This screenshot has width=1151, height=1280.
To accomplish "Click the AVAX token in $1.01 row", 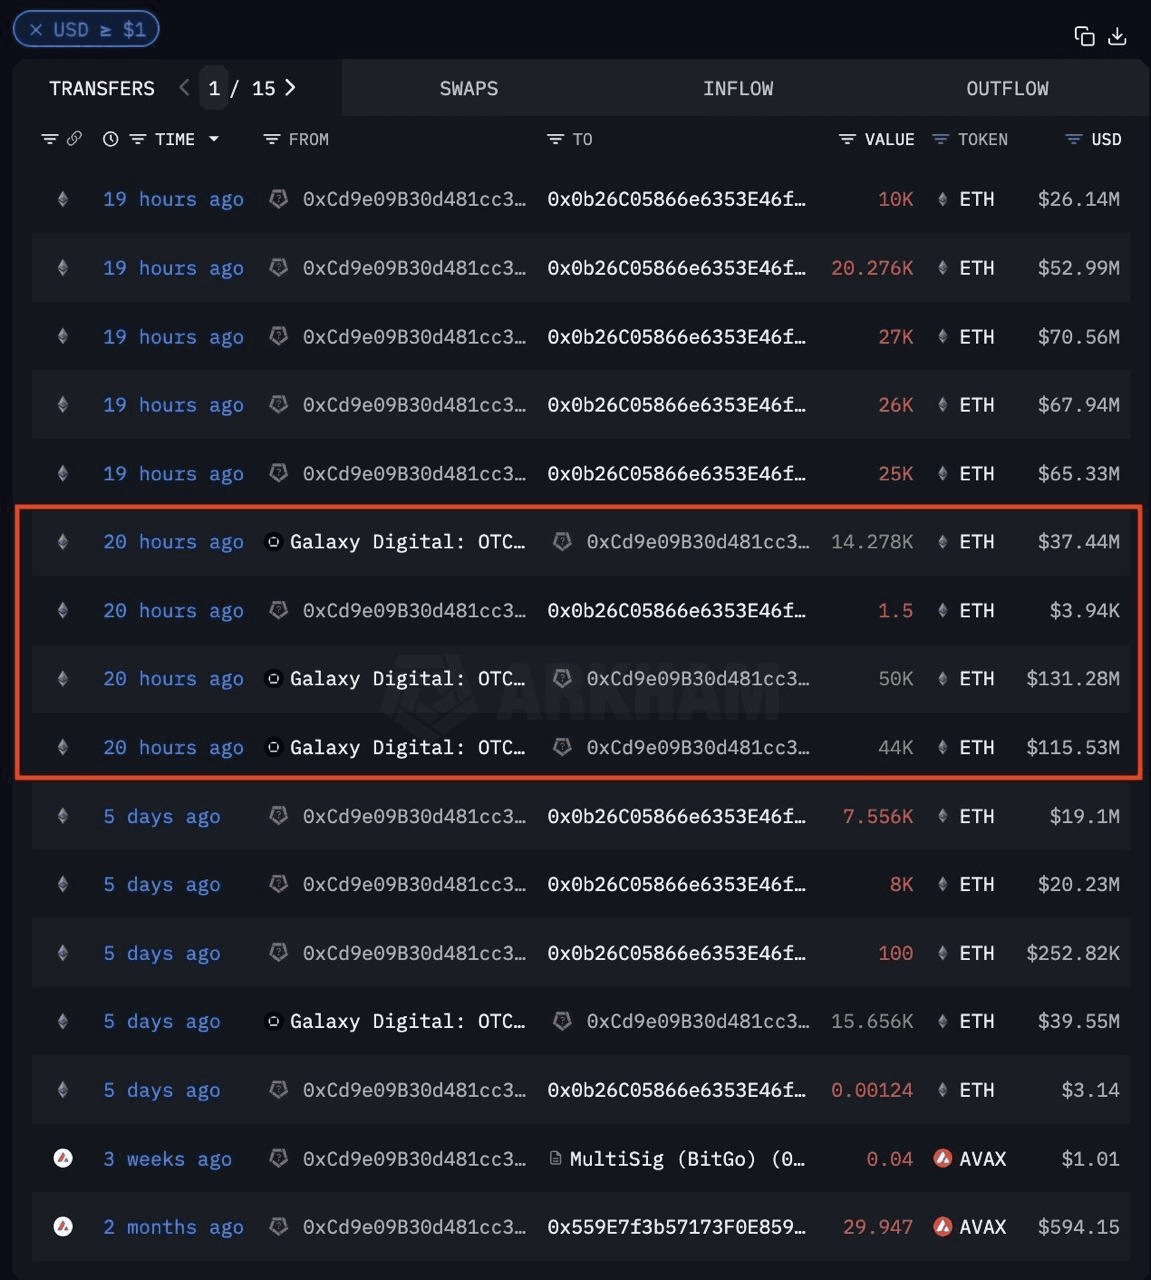I will click(982, 1159).
